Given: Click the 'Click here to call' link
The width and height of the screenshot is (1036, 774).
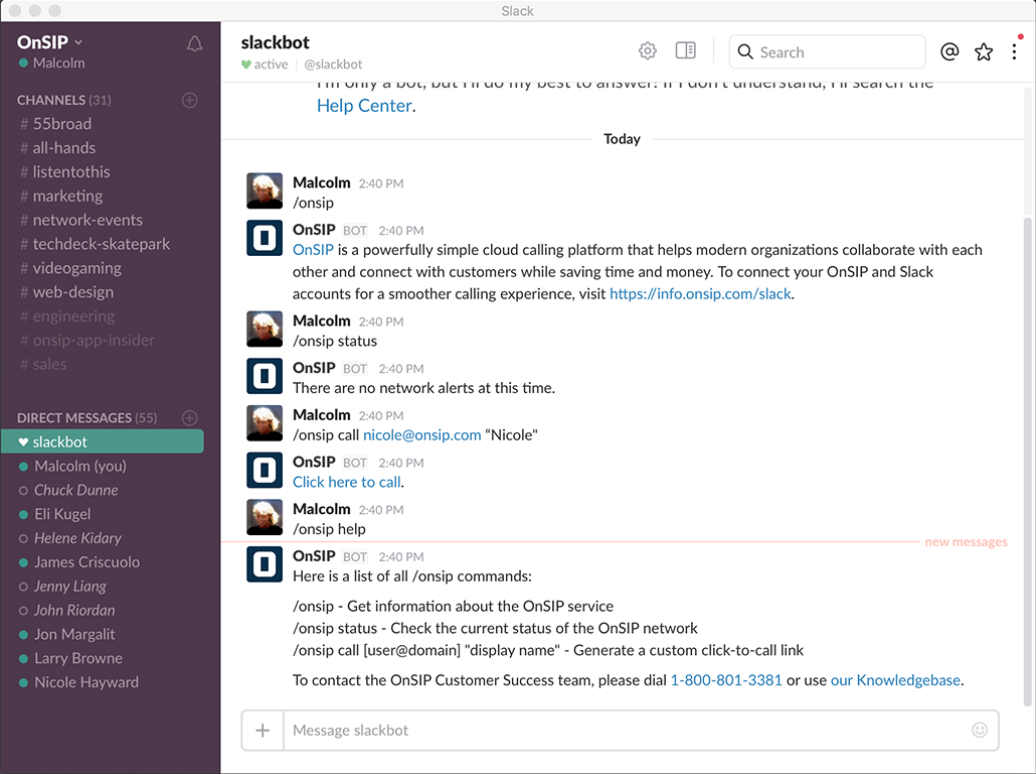Looking at the screenshot, I should tap(347, 482).
